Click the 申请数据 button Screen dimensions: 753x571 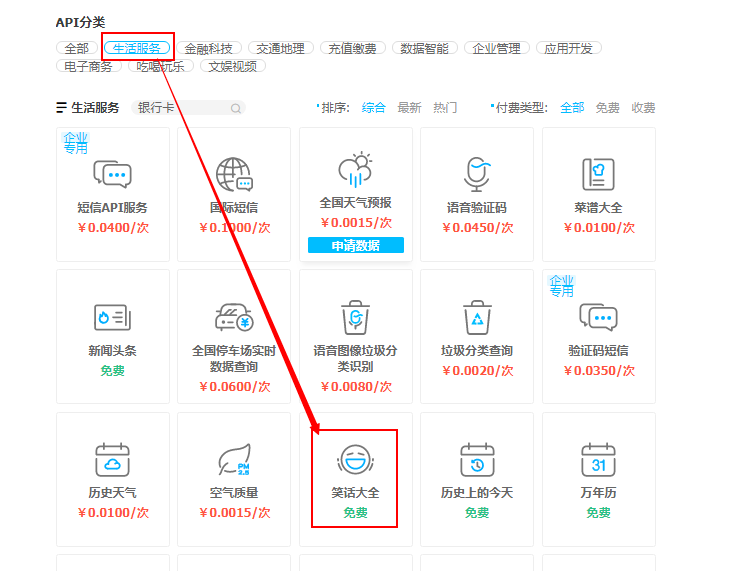click(x=355, y=245)
